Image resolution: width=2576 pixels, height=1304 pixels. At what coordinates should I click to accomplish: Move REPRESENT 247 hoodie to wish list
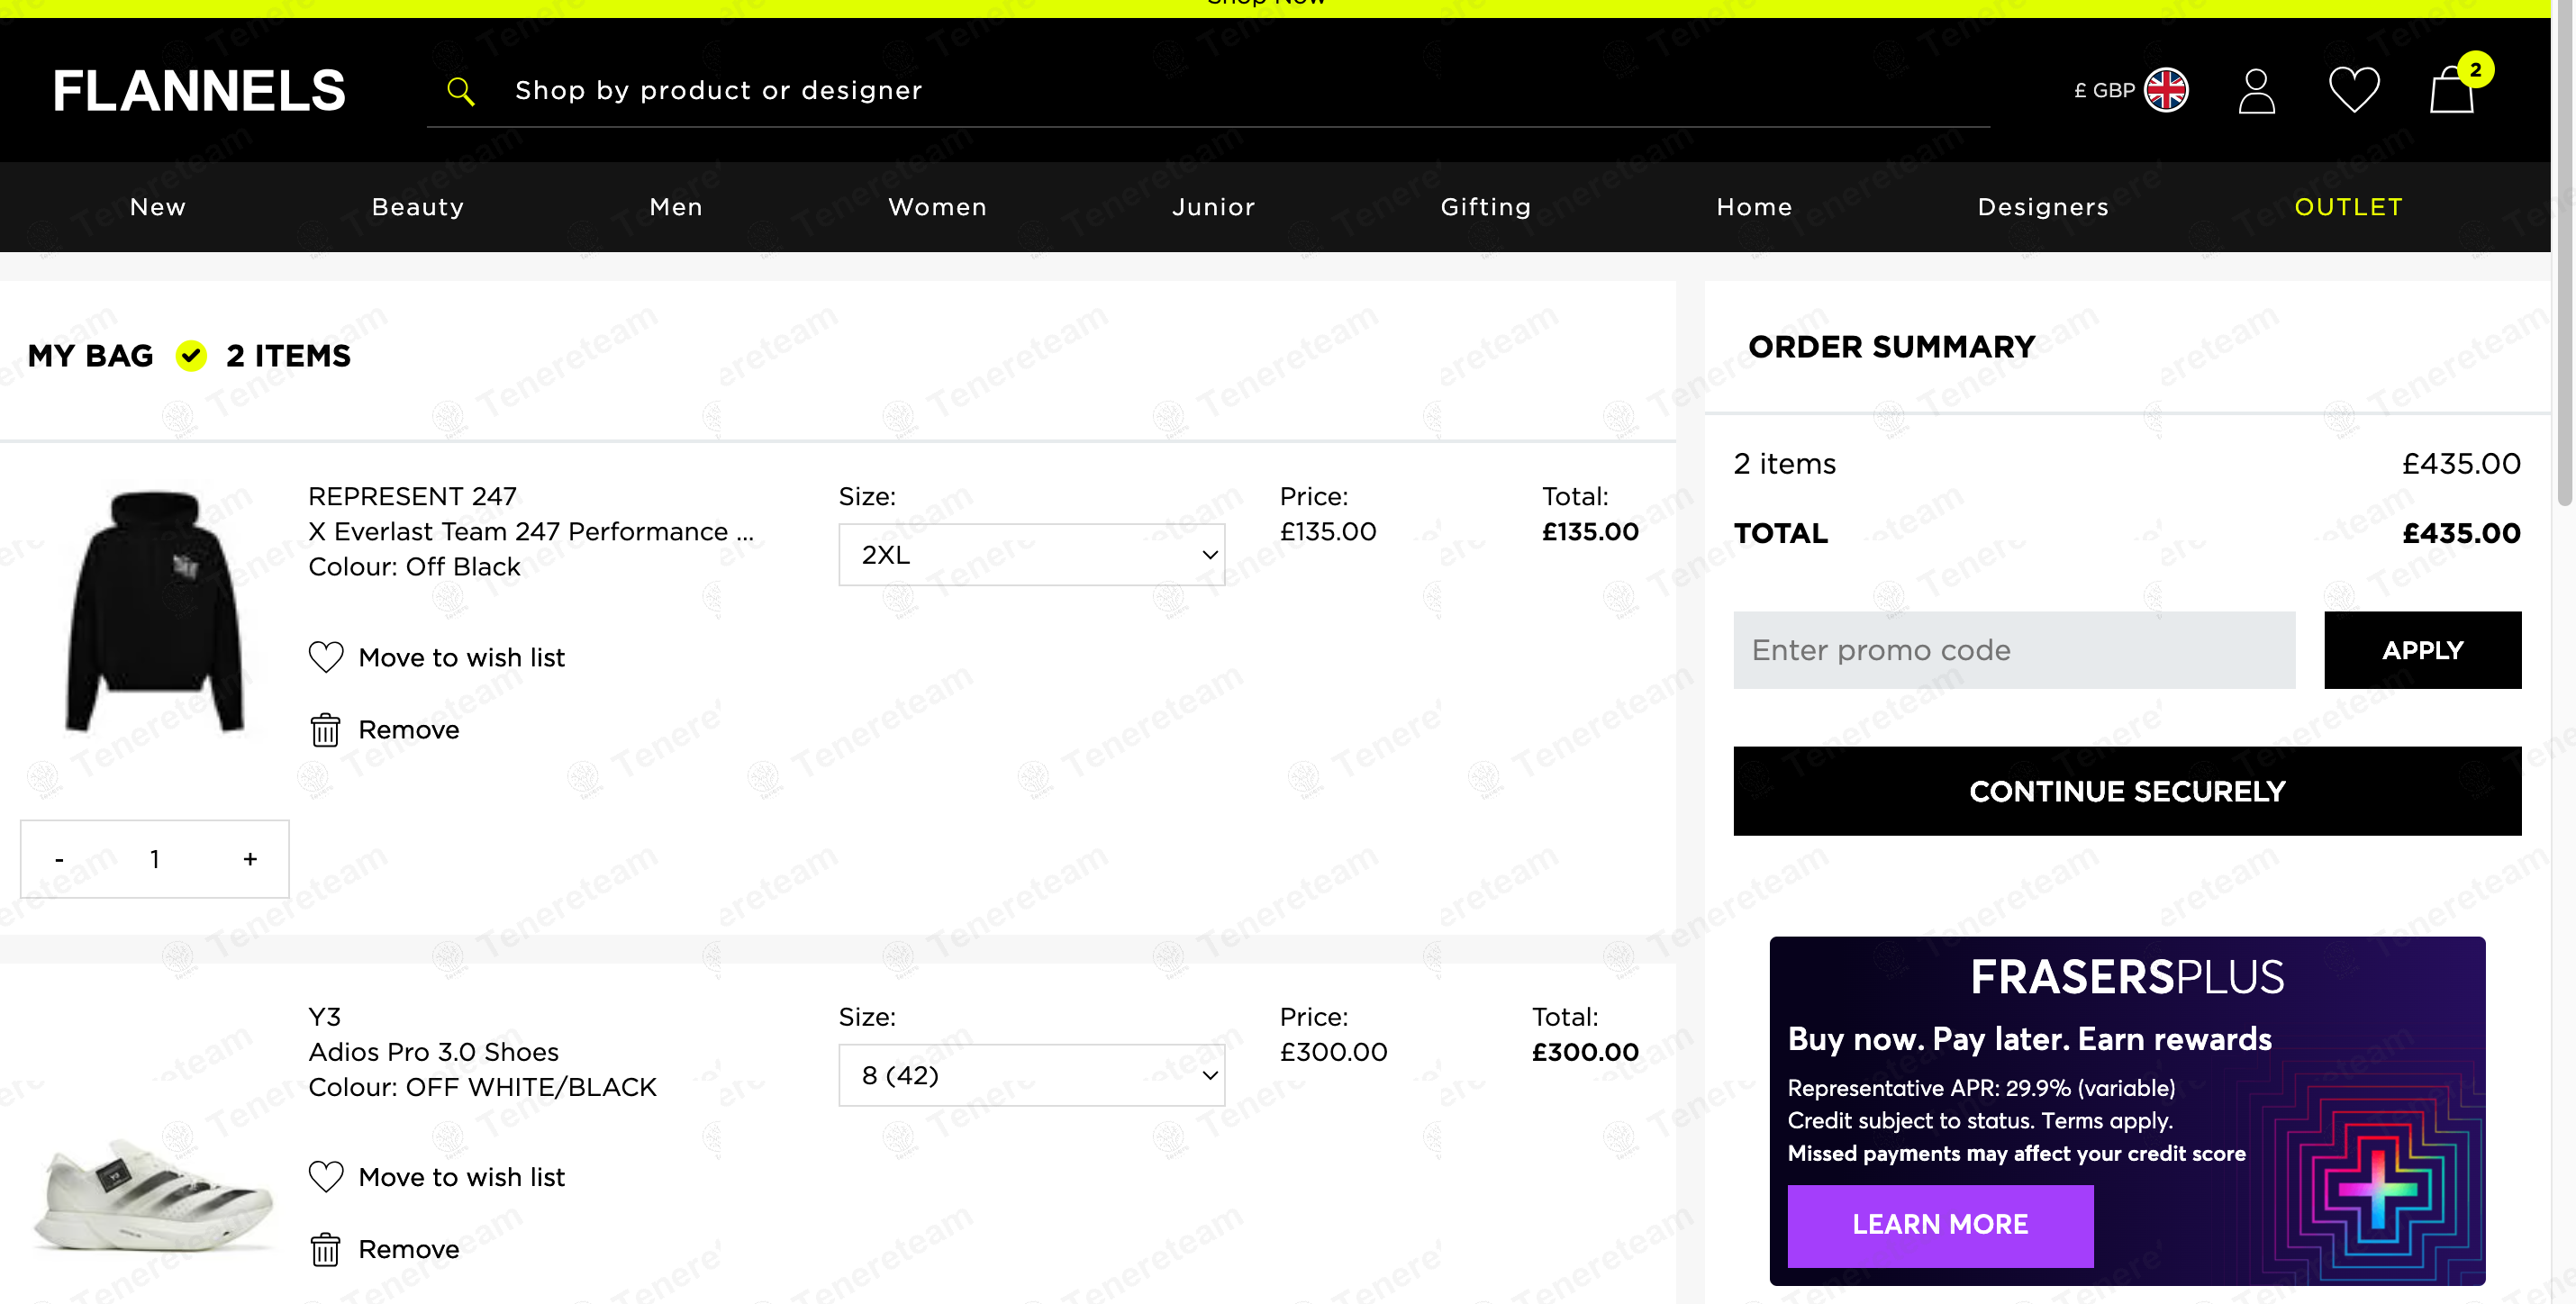coord(461,657)
